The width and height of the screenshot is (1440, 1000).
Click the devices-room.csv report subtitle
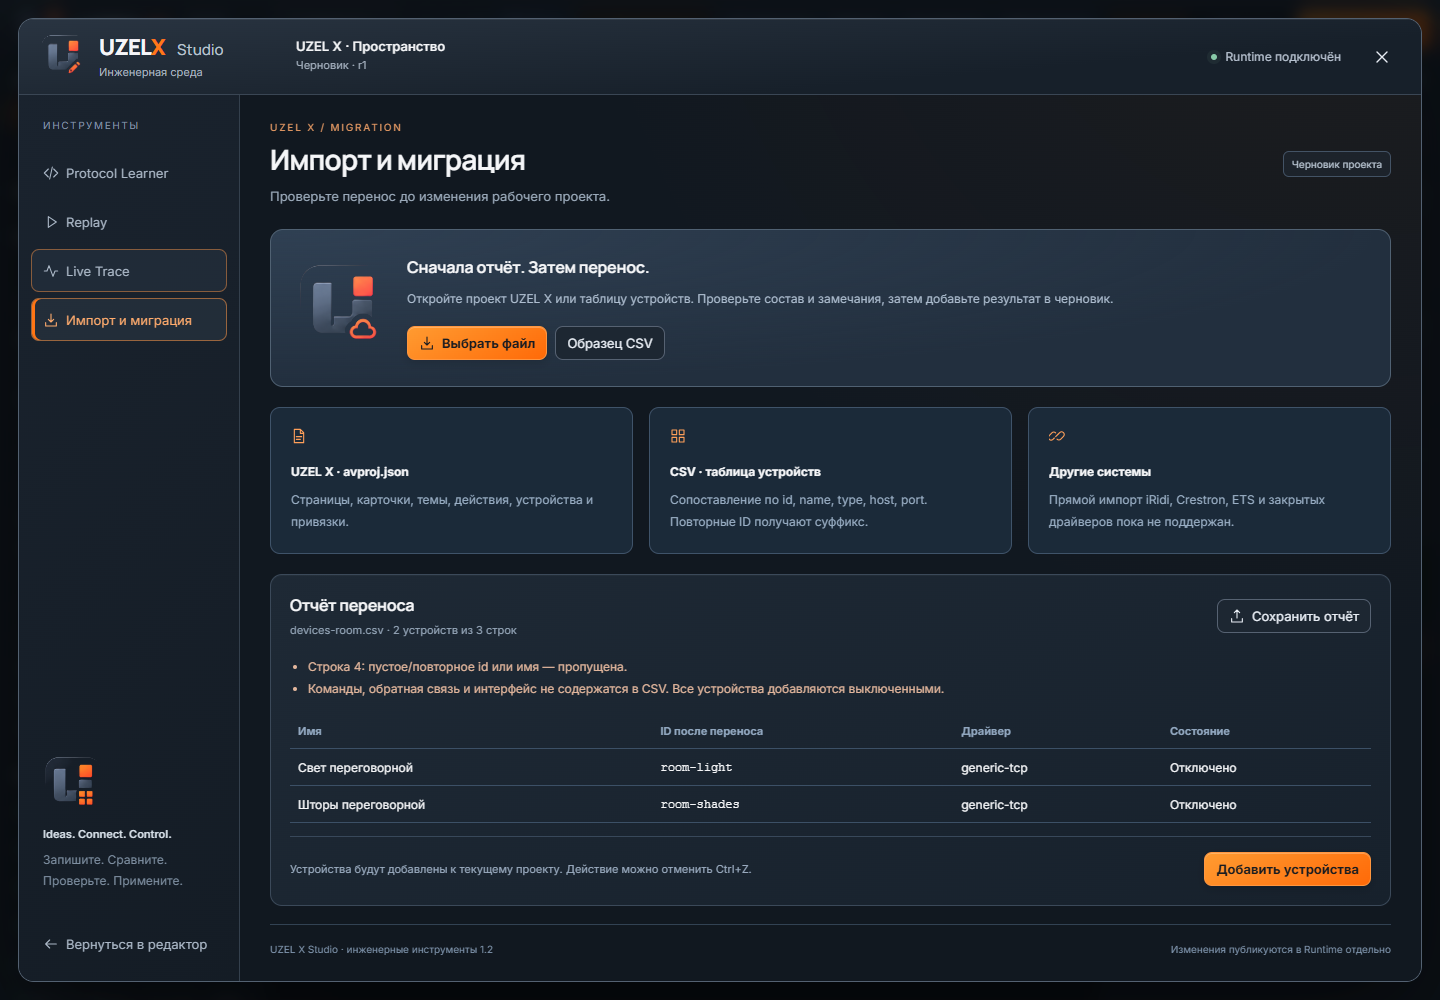pos(403,630)
